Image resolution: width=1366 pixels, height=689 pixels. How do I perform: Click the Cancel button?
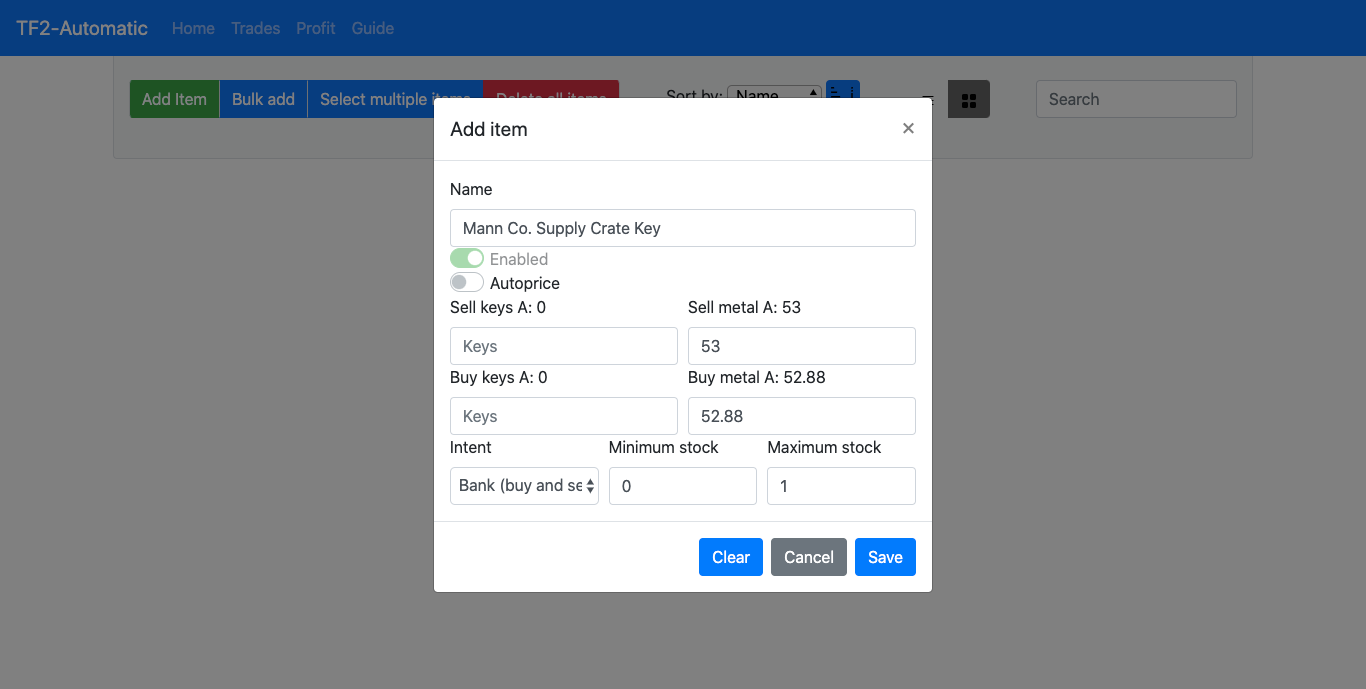(x=809, y=557)
